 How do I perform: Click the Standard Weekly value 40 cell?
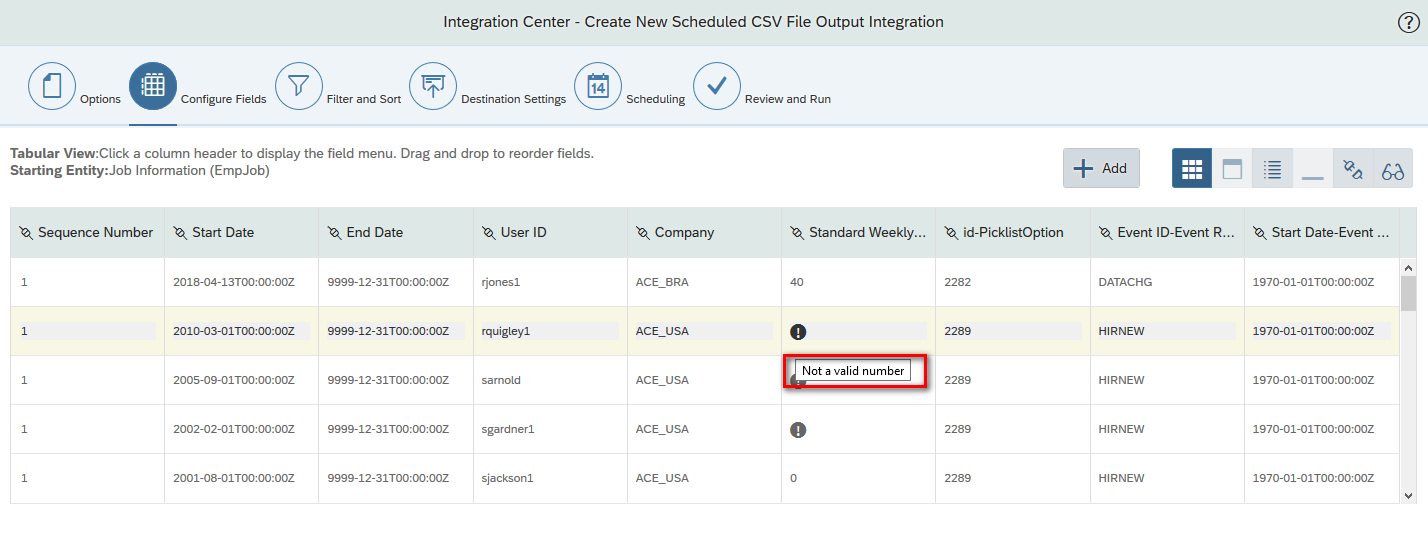pos(859,282)
